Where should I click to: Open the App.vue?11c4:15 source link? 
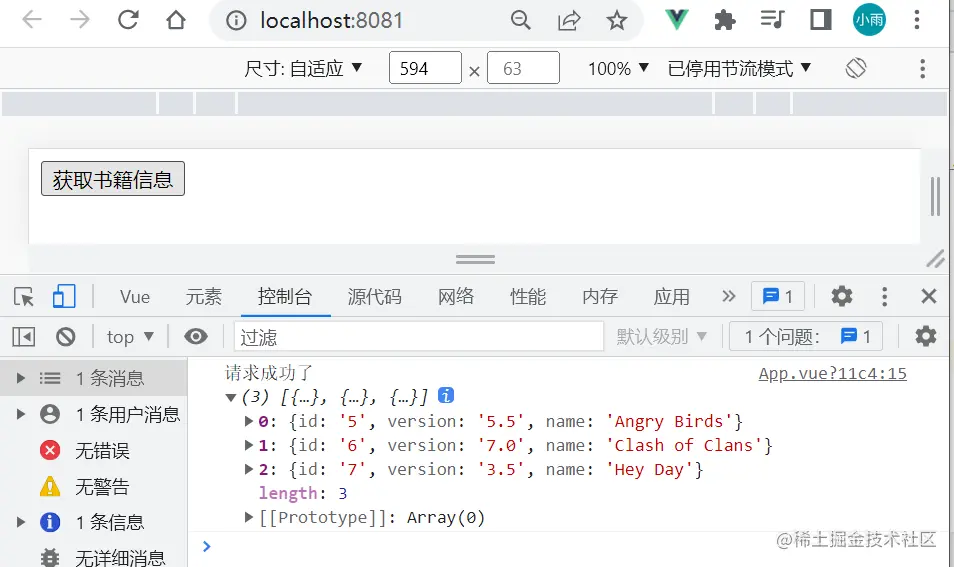click(832, 374)
